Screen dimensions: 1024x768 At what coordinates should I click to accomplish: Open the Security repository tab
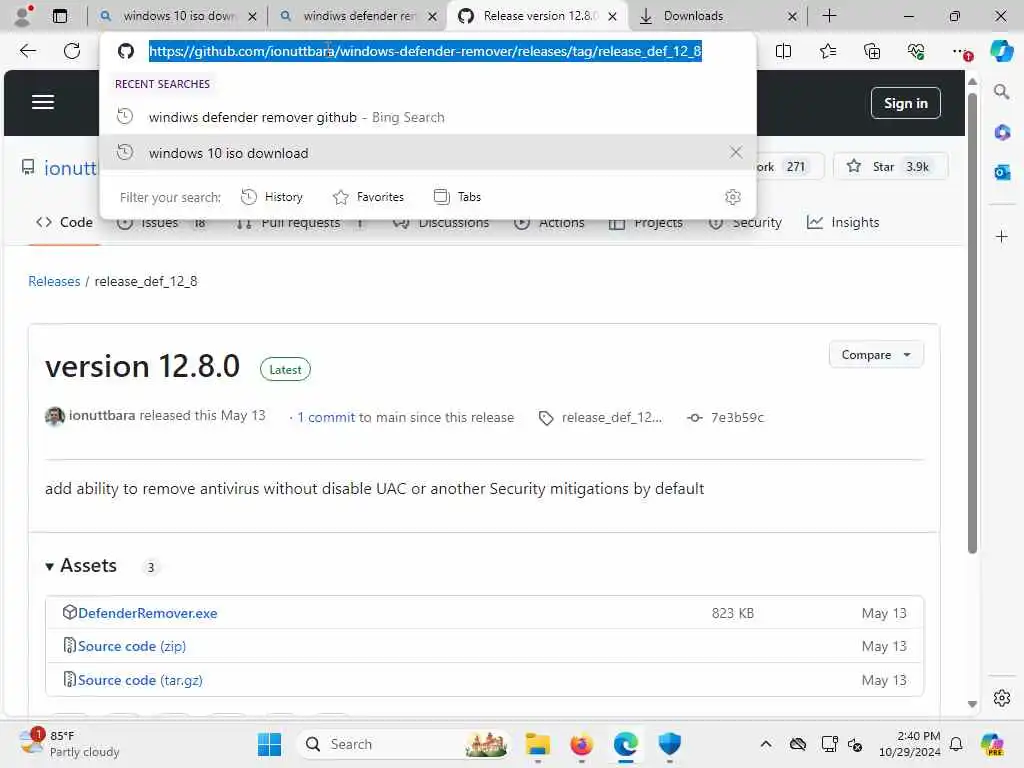(x=746, y=223)
